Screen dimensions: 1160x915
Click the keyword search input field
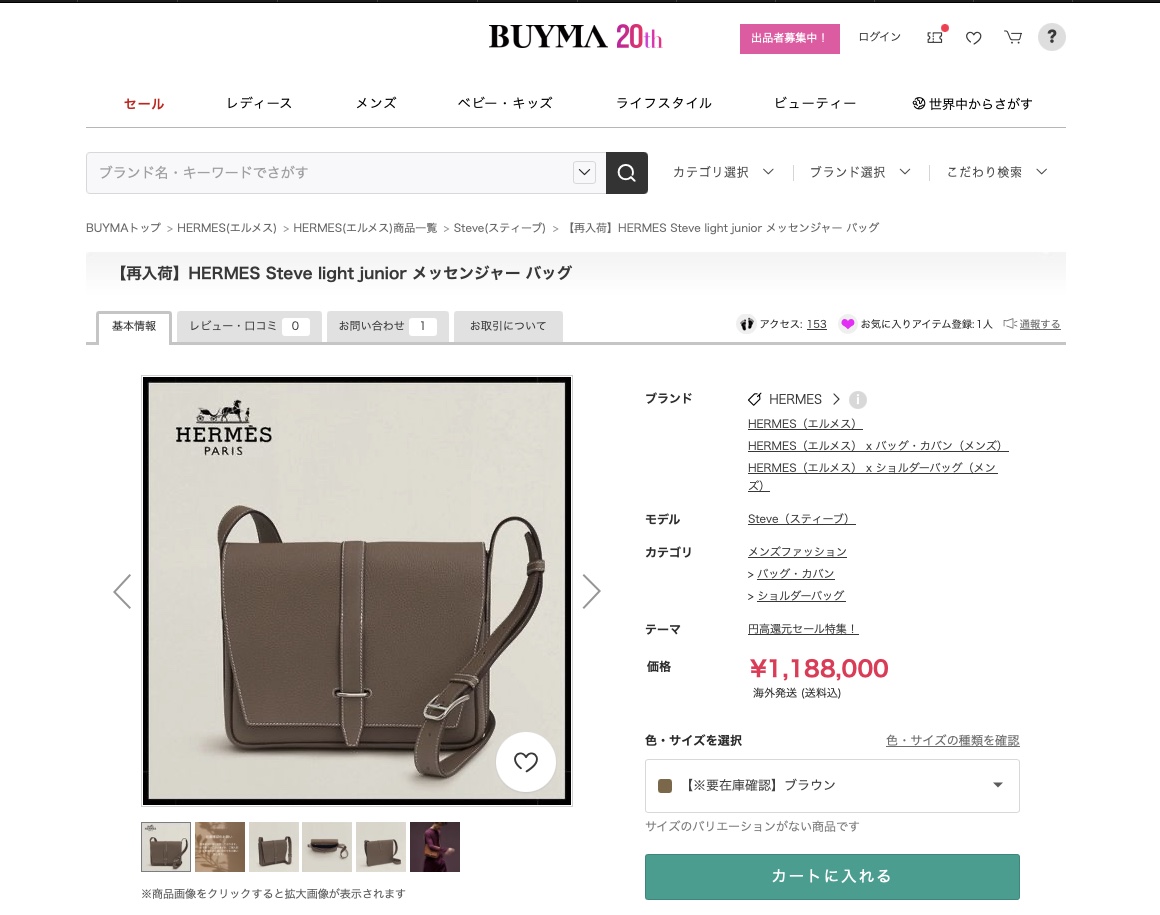click(x=329, y=172)
